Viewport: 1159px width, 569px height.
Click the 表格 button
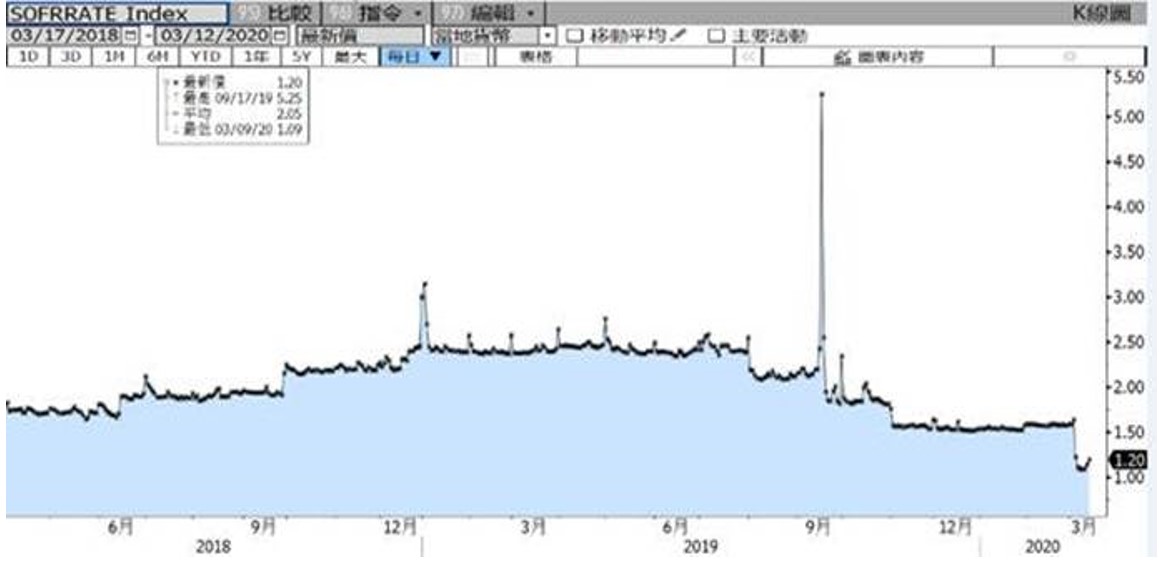click(x=535, y=57)
